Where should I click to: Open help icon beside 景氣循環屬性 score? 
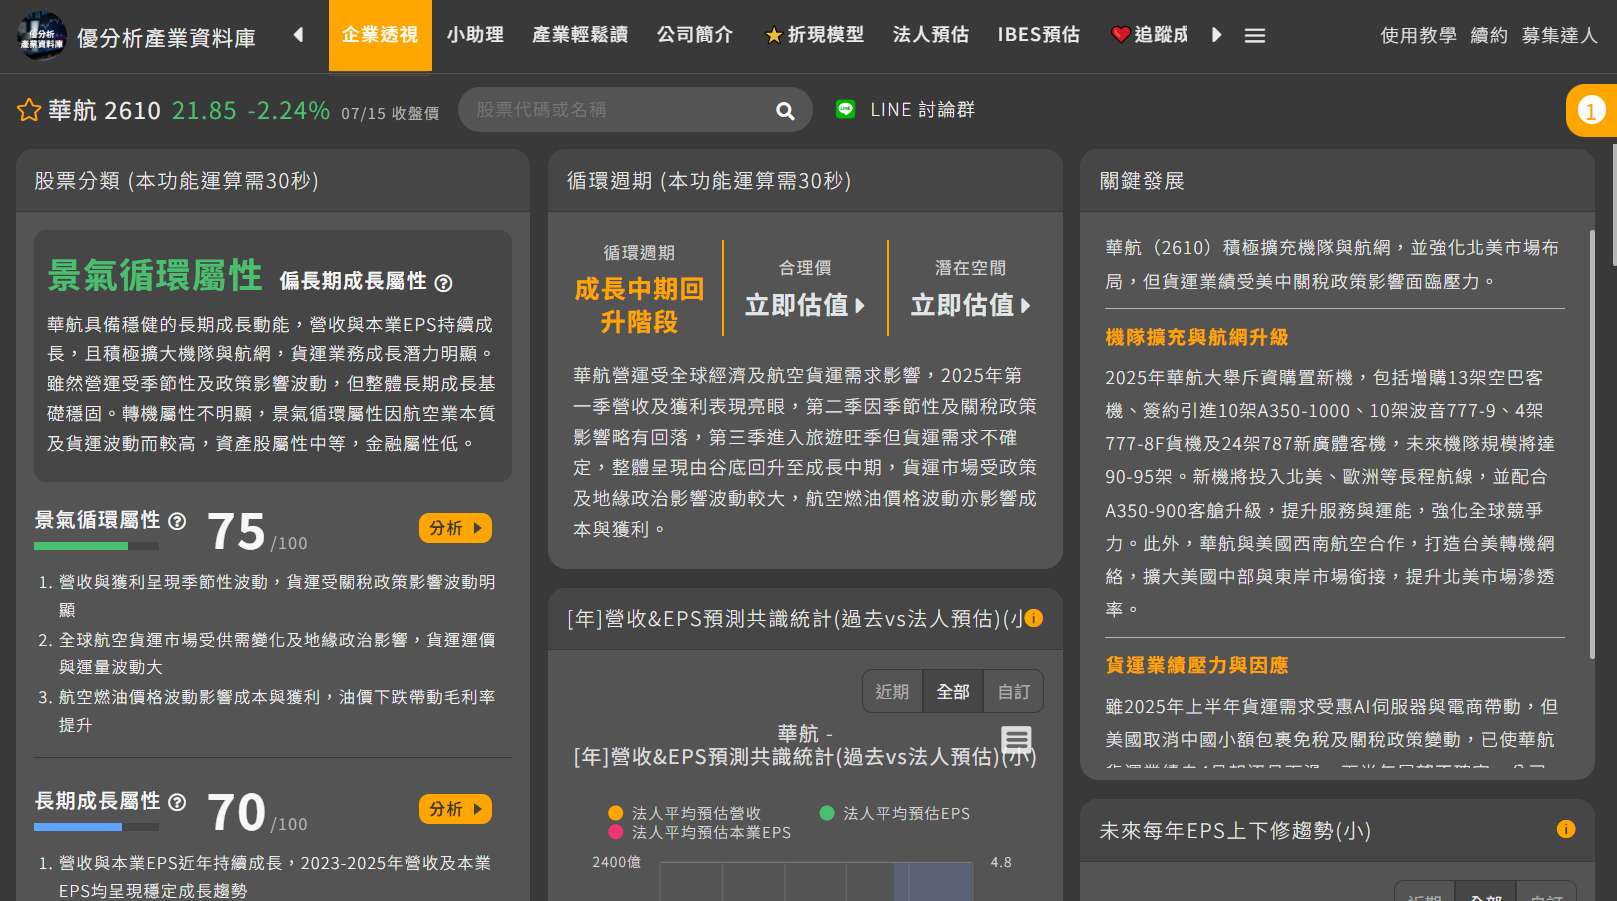(177, 521)
